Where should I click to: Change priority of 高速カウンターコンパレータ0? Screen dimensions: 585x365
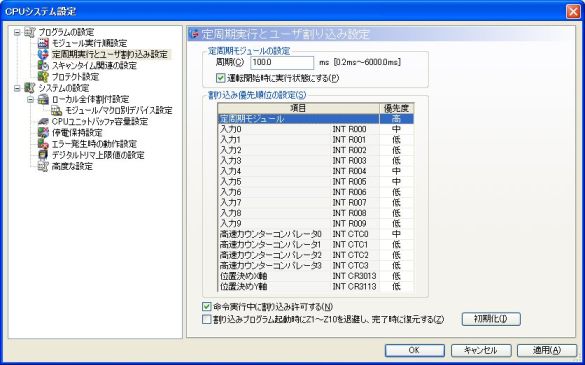[x=397, y=234]
